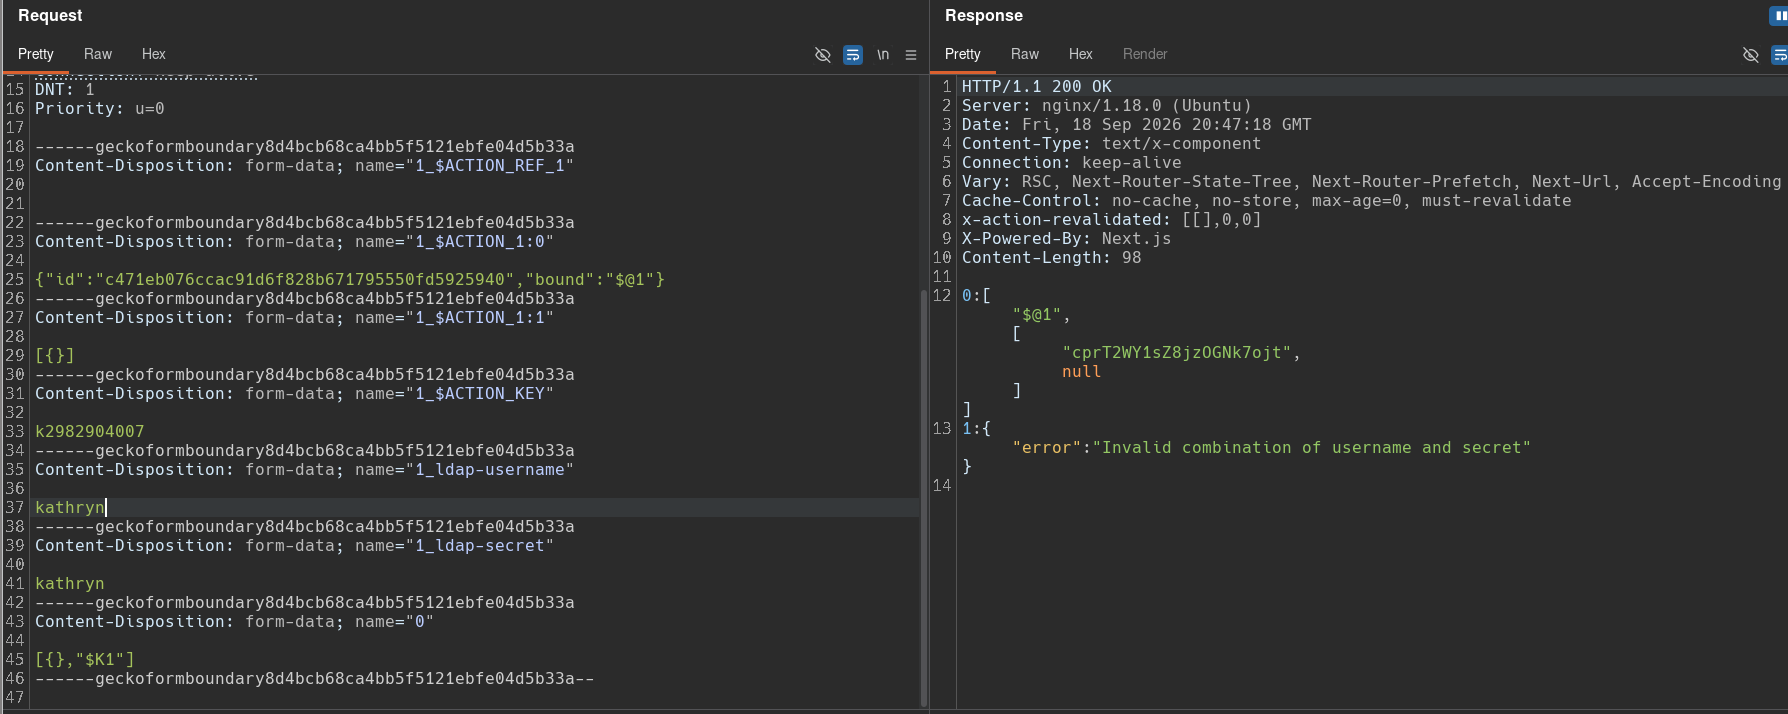Click the X-Powered-By Next.js header
Viewport: 1788px width, 714px height.
click(1067, 239)
